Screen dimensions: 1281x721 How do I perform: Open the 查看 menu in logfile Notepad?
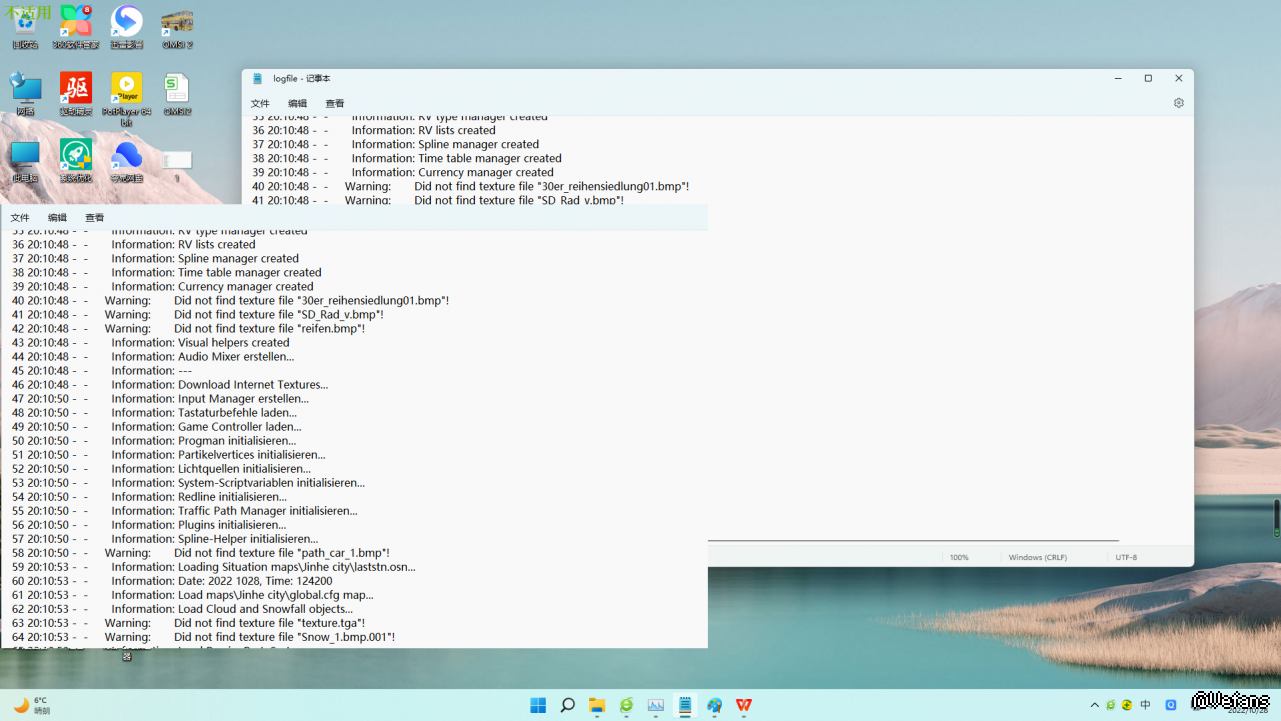click(335, 103)
